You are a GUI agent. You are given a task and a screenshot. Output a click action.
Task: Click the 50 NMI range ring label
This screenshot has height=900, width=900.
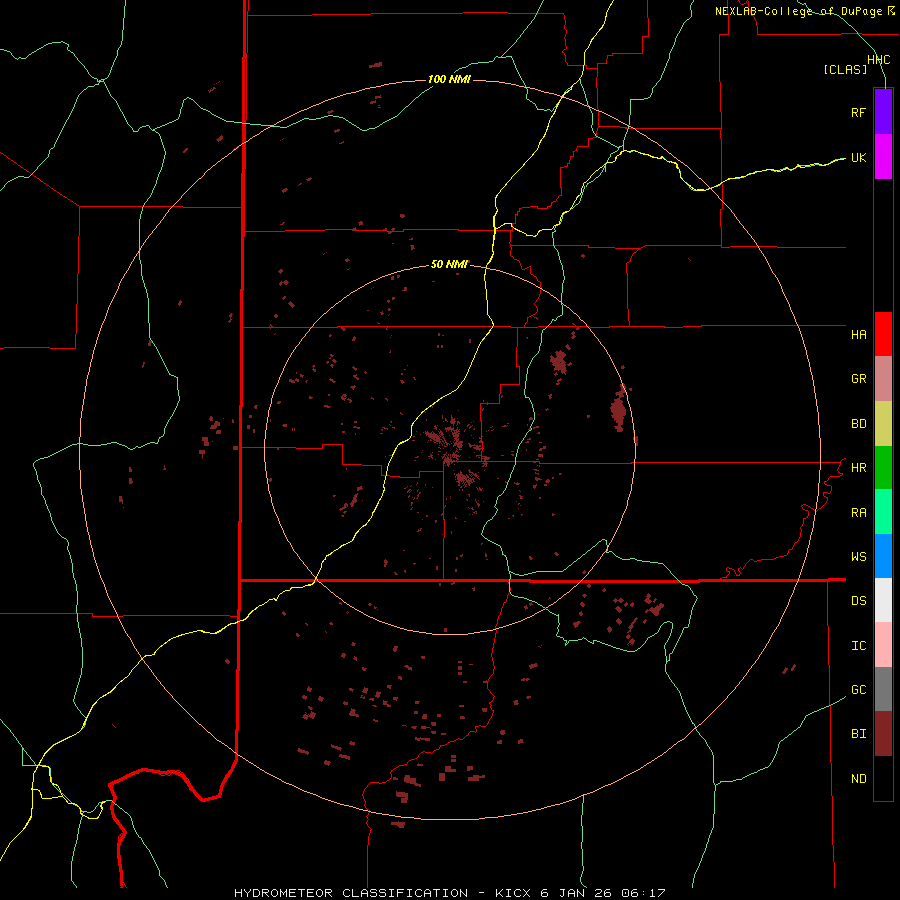coord(449,264)
